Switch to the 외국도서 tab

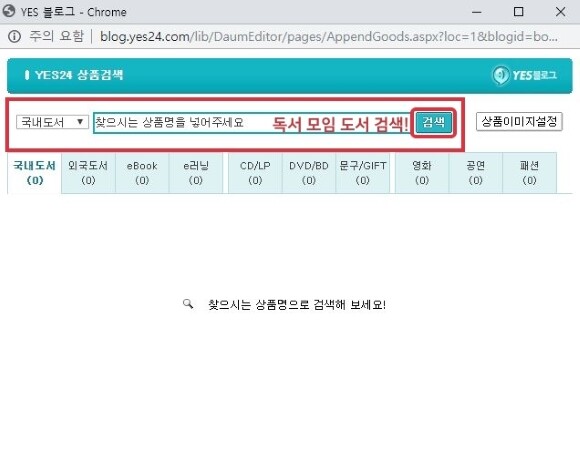88,173
